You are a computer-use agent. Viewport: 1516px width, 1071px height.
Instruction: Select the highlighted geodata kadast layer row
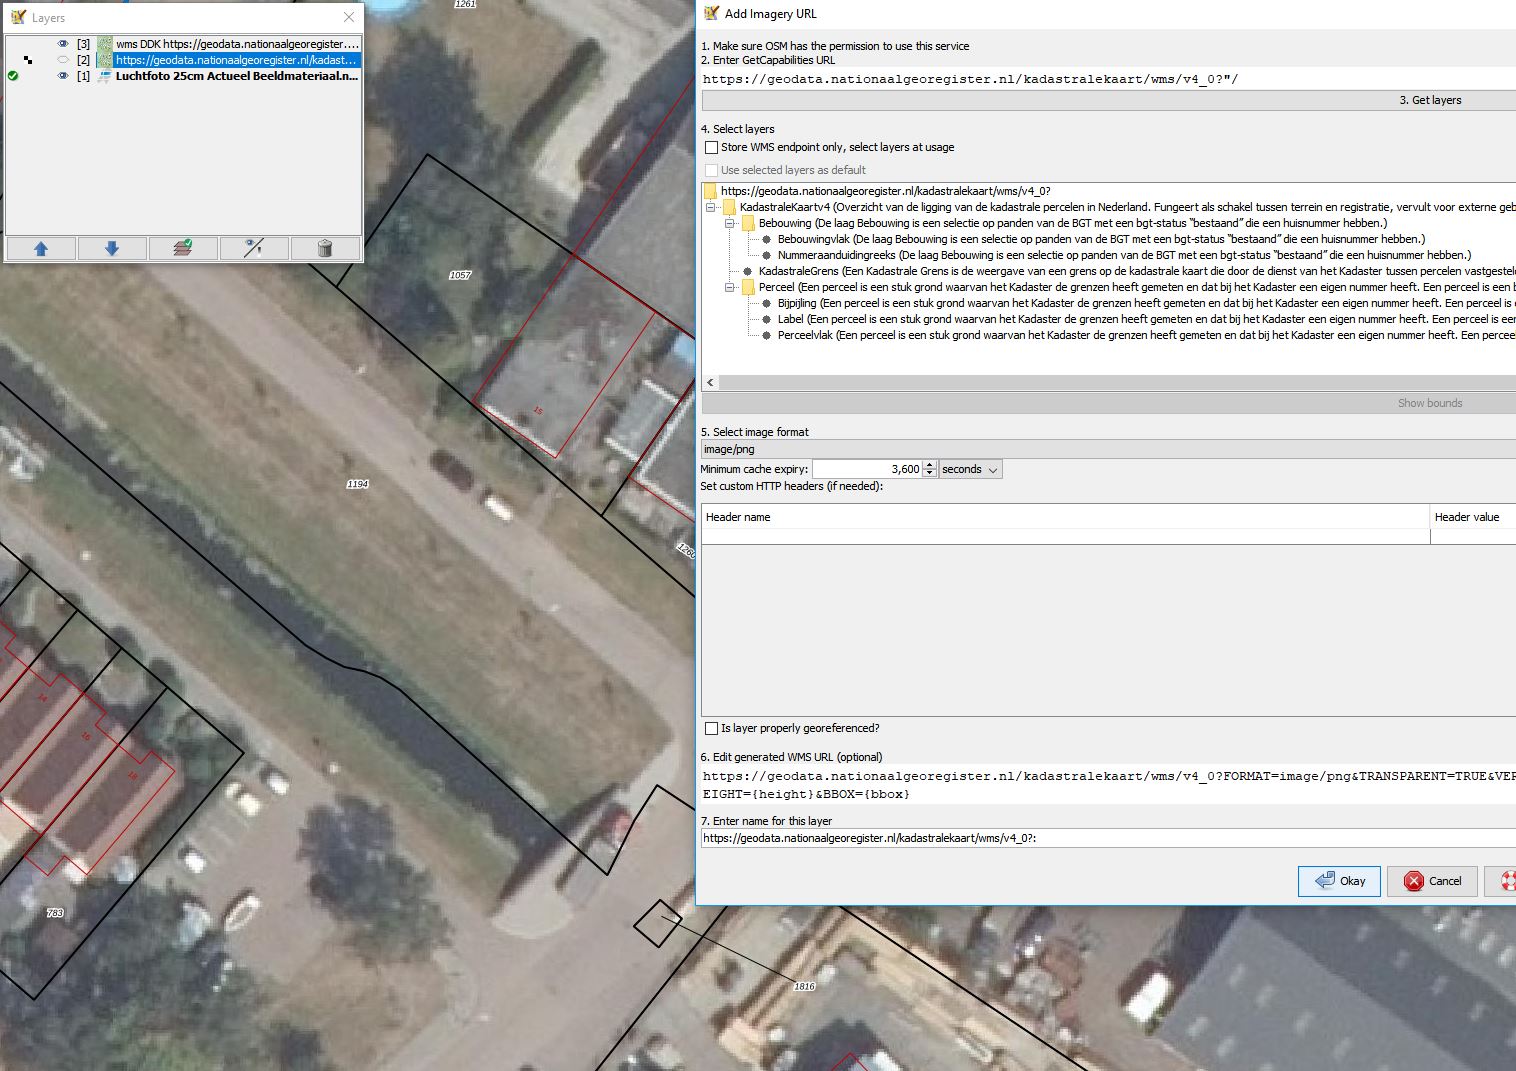pos(237,60)
